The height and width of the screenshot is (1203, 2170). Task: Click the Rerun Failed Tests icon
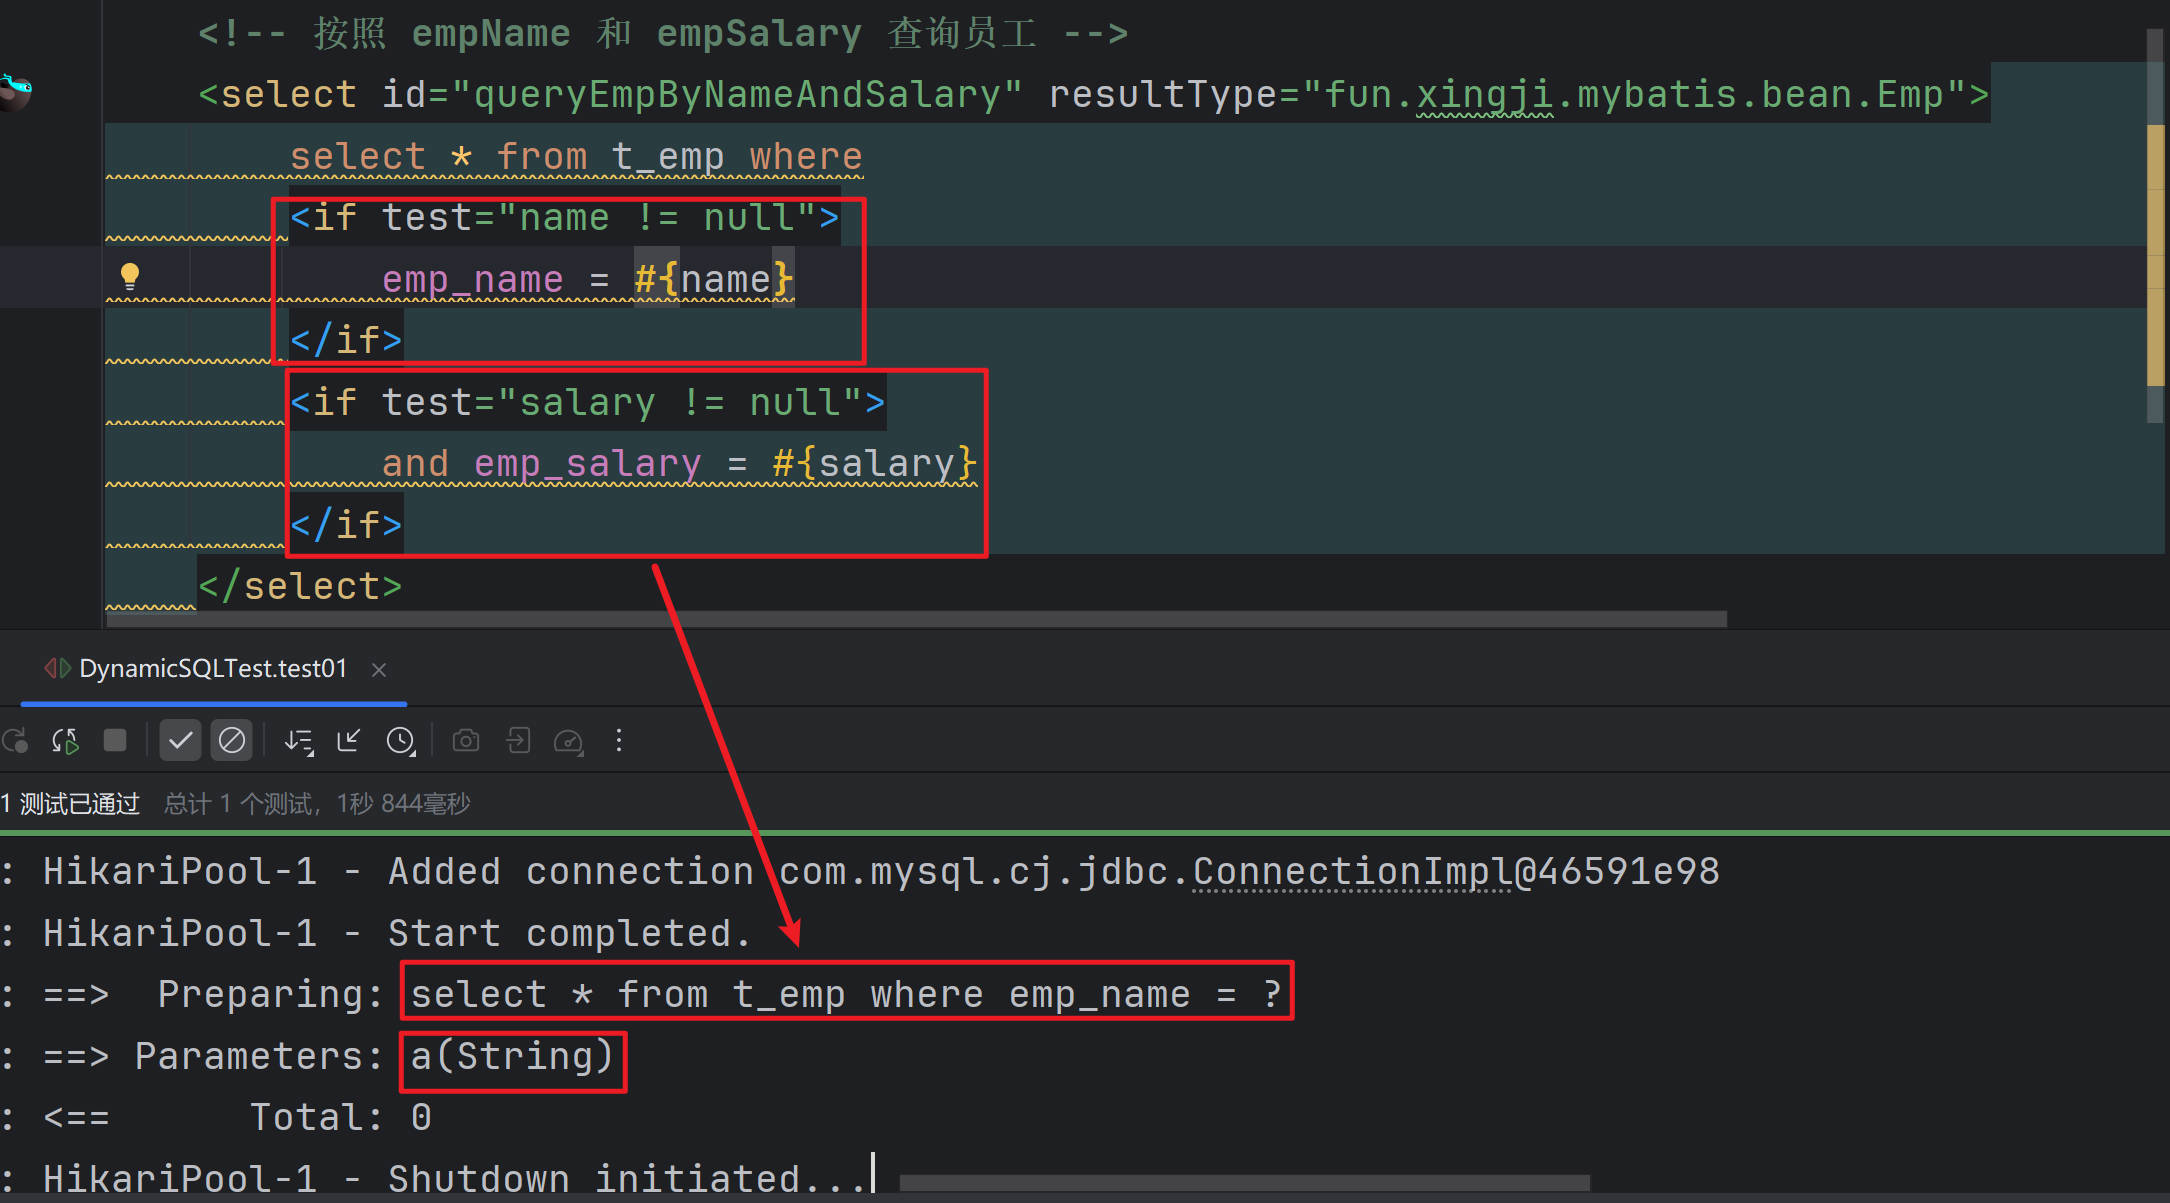(x=64, y=740)
